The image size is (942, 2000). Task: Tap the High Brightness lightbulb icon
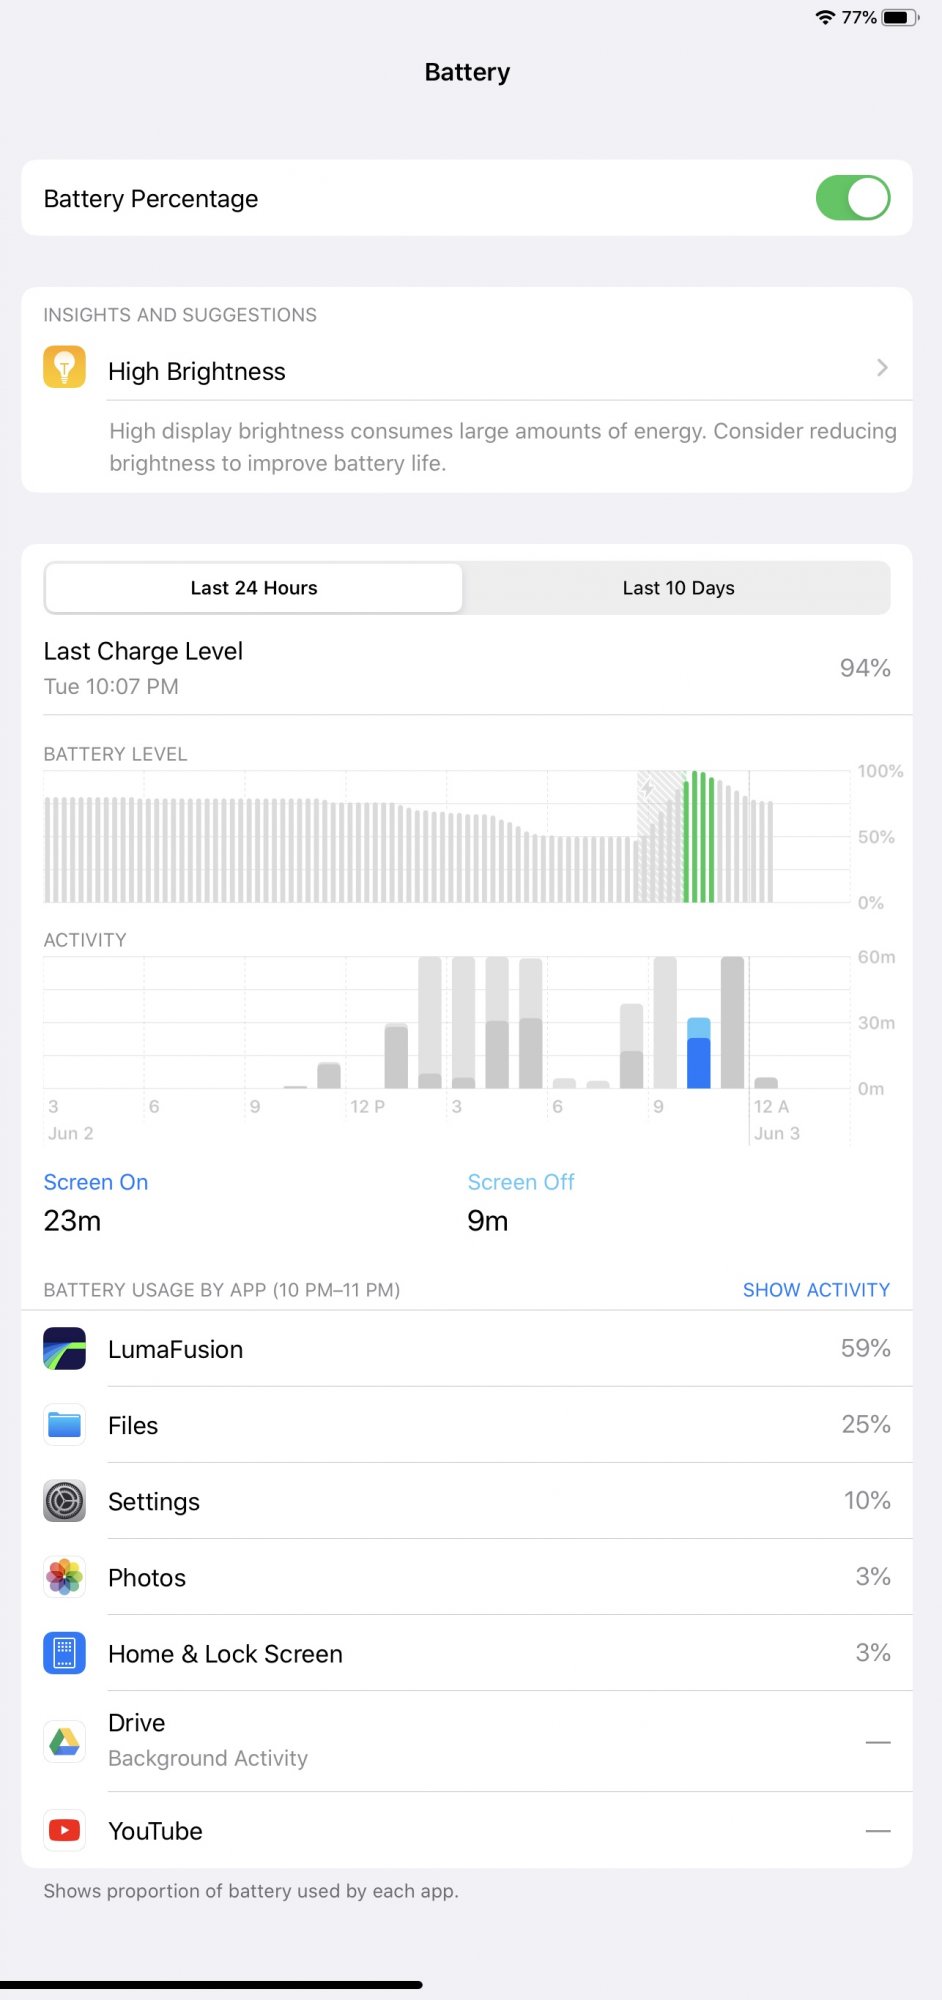[x=64, y=367]
